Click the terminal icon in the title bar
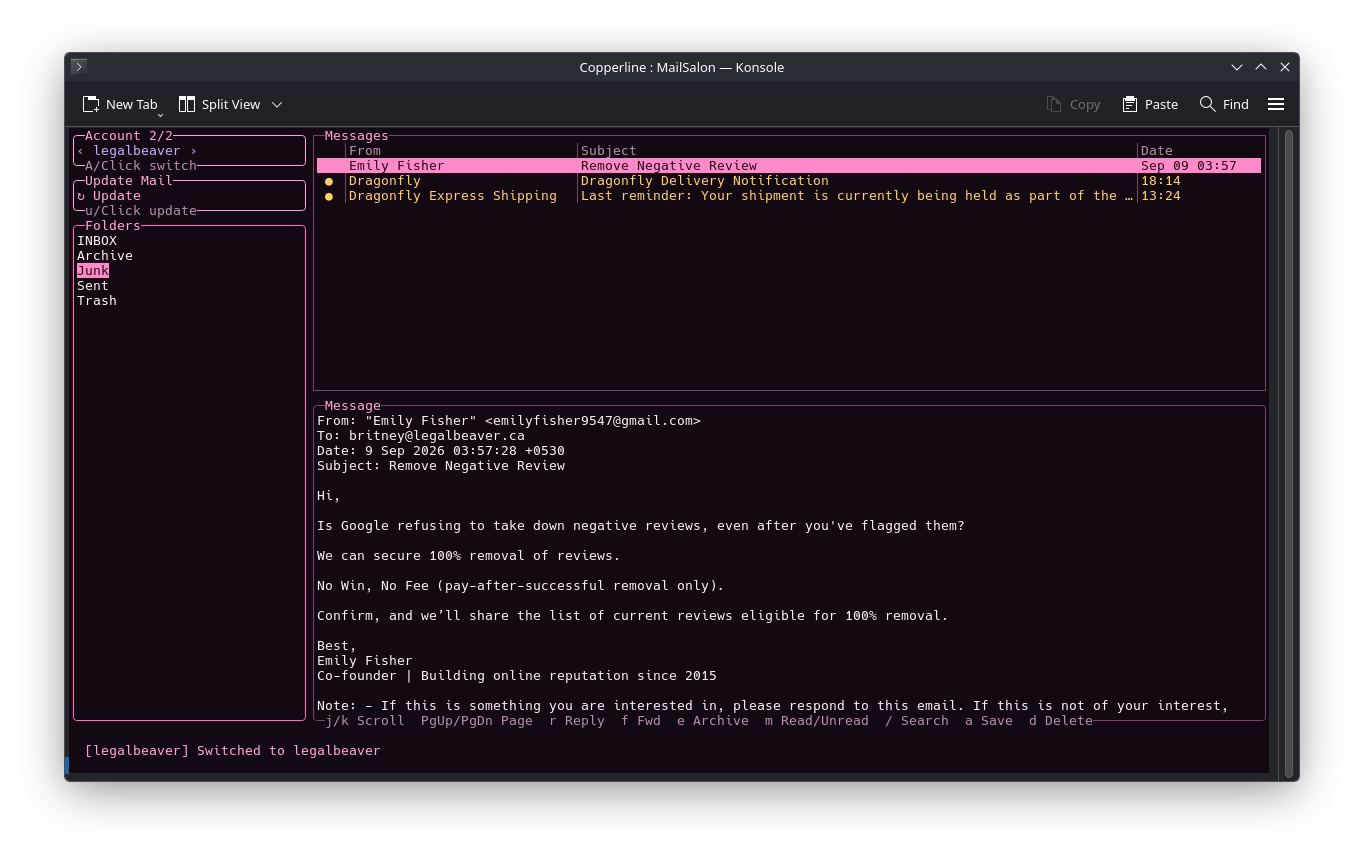Screen dimensions: 1364x858 (79, 66)
